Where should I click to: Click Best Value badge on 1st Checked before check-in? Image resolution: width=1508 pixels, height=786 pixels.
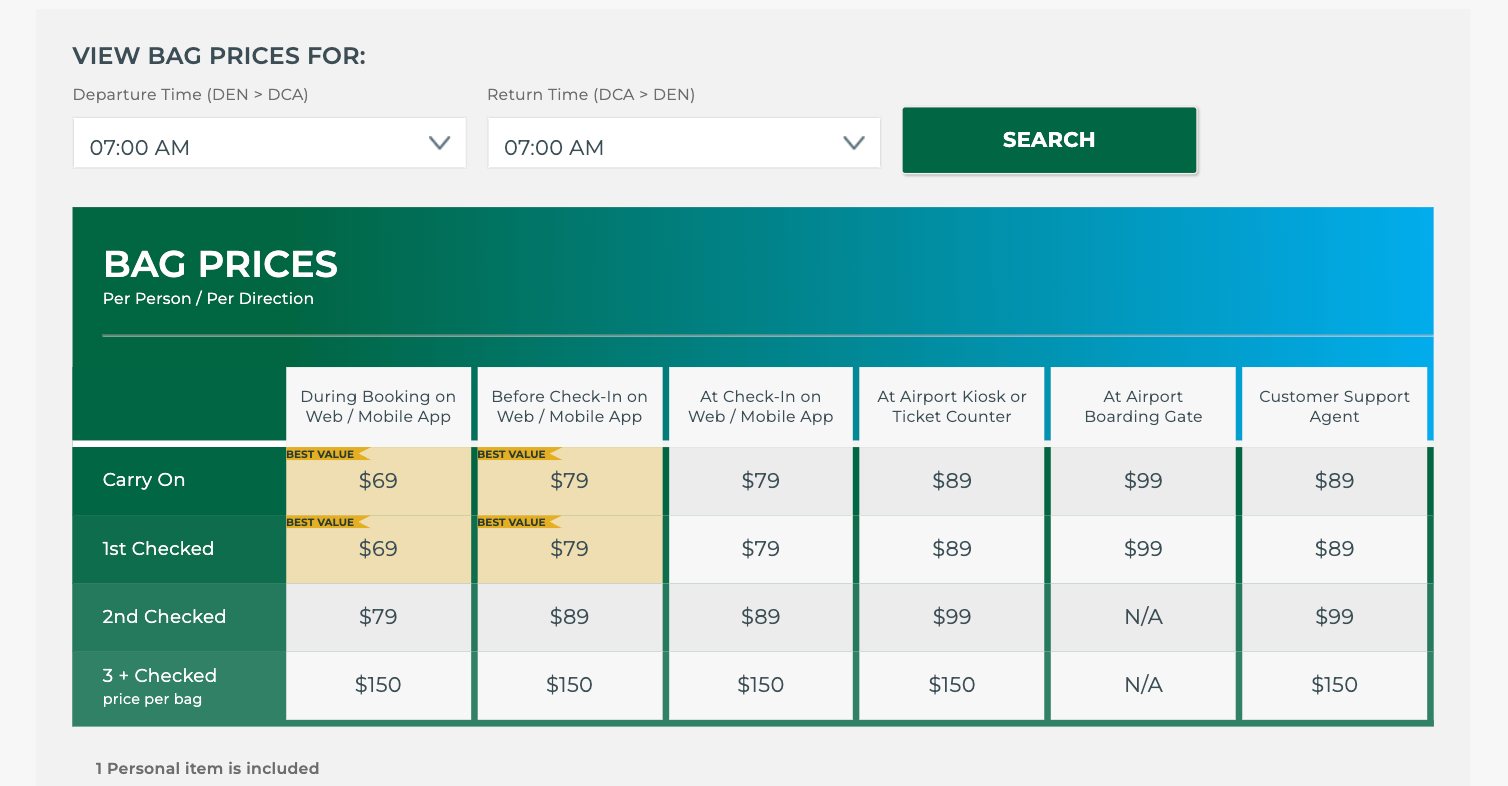pyautogui.click(x=518, y=522)
